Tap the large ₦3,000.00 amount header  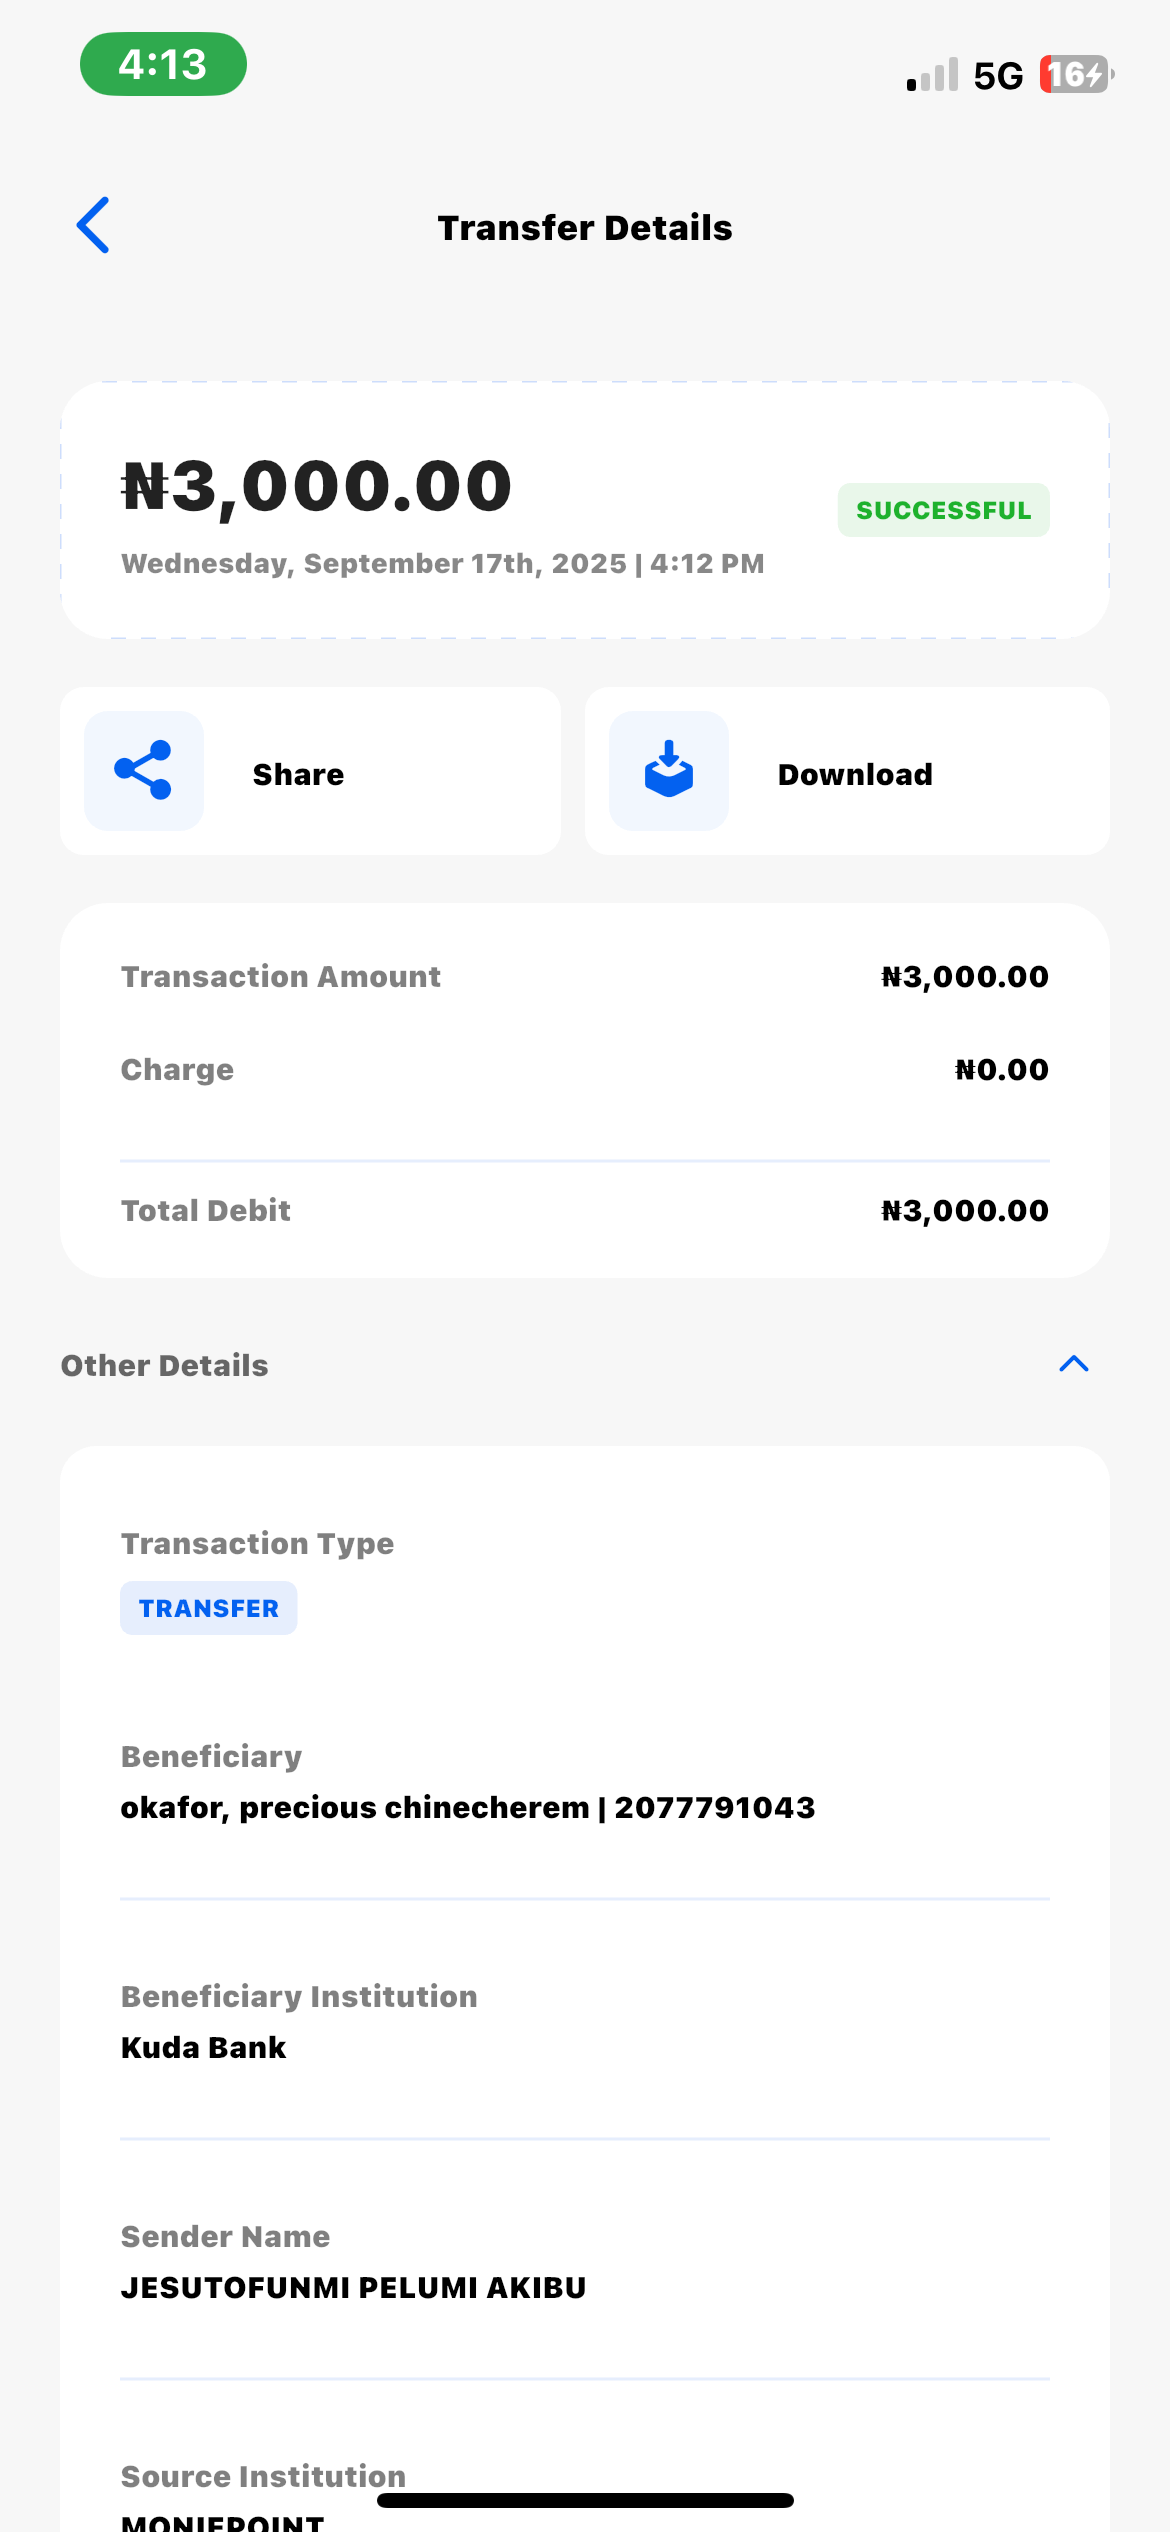317,487
